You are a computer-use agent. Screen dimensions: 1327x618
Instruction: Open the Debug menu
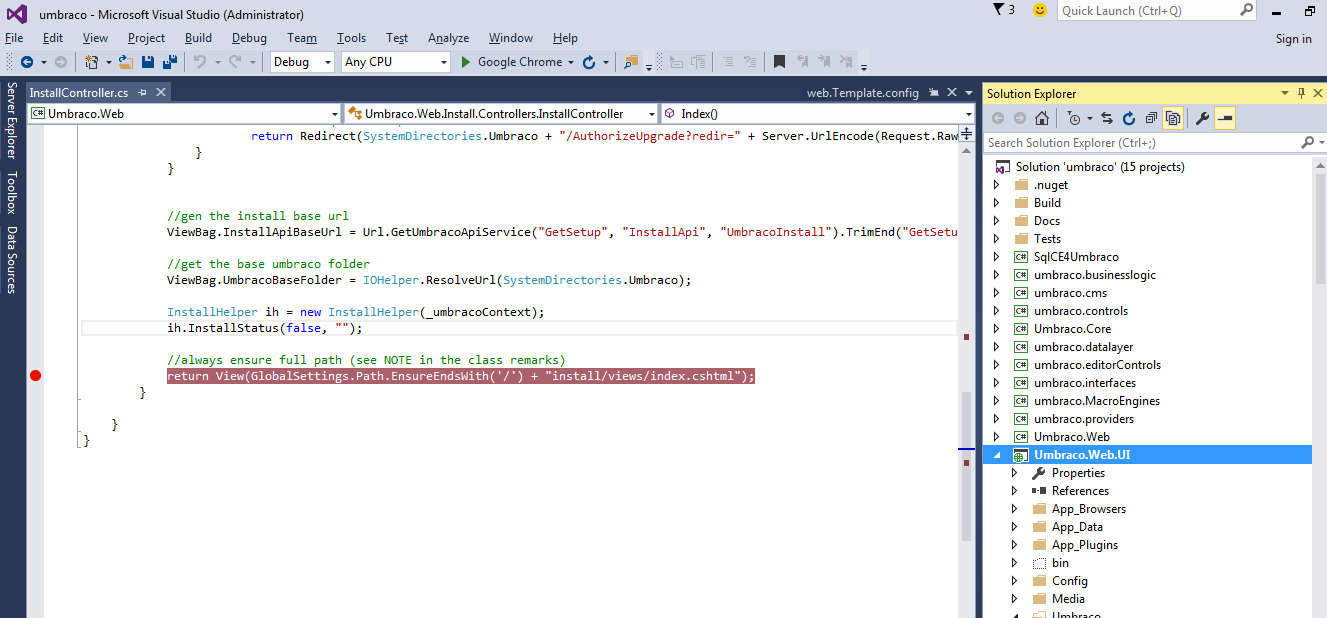tap(249, 38)
